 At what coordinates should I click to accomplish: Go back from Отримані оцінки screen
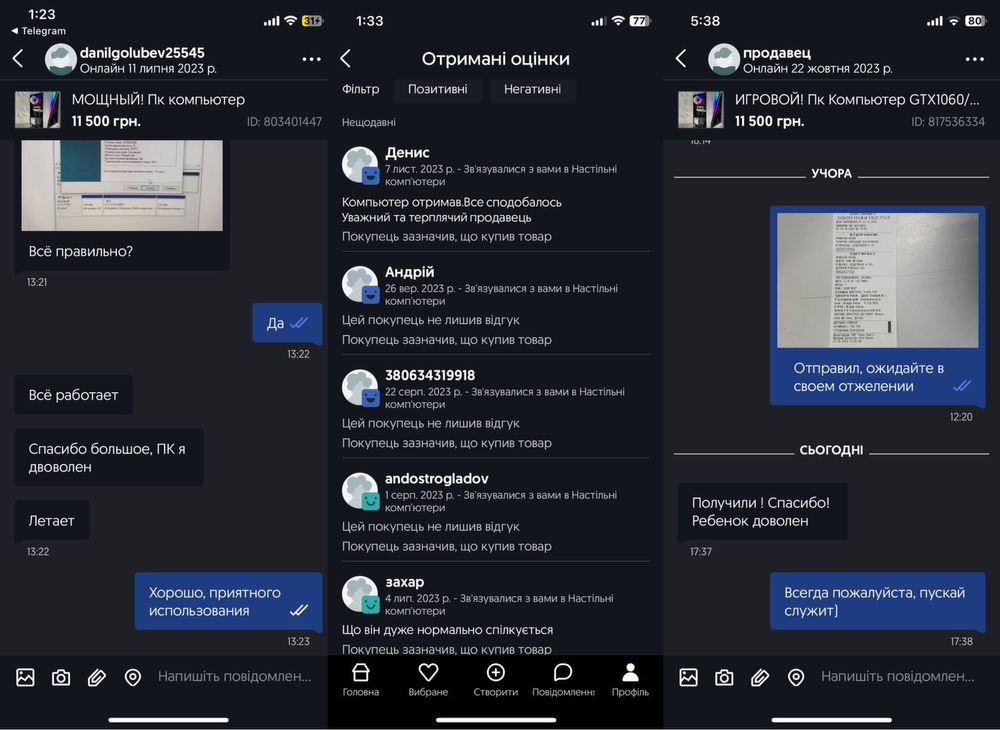[x=346, y=59]
